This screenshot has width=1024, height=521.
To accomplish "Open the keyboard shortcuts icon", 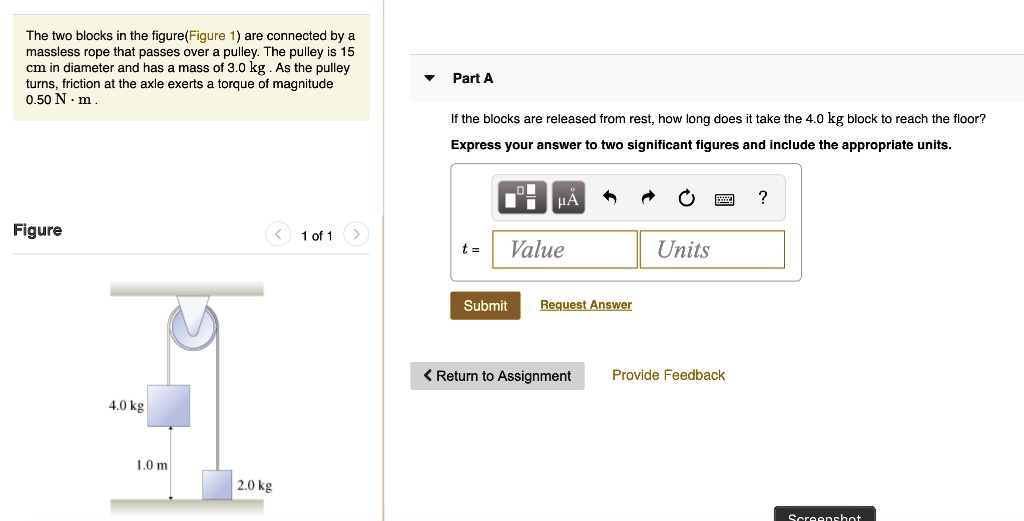I will (725, 199).
